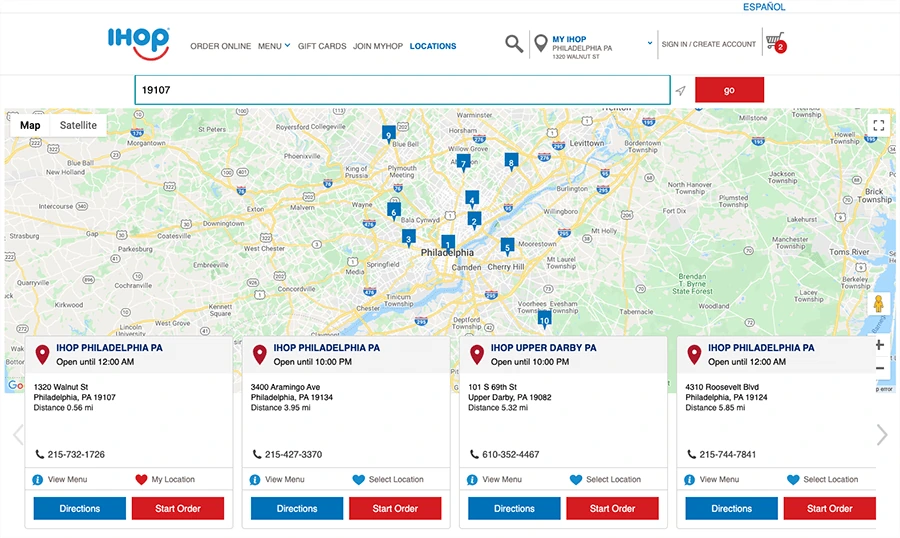
Task: Open Join MyHop nav item
Action: click(x=378, y=46)
